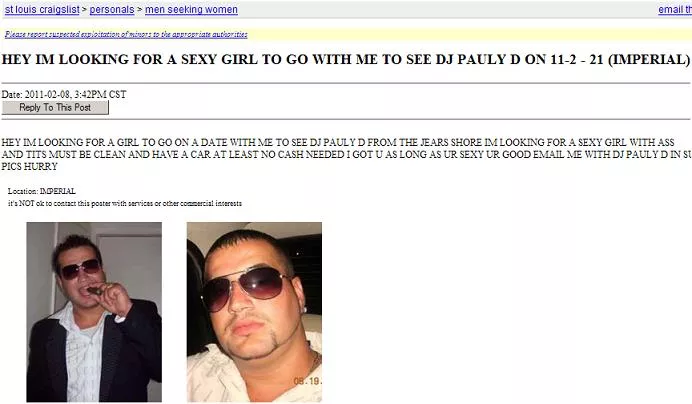
Task: Click the "email th" link at top right
Action: click(675, 9)
